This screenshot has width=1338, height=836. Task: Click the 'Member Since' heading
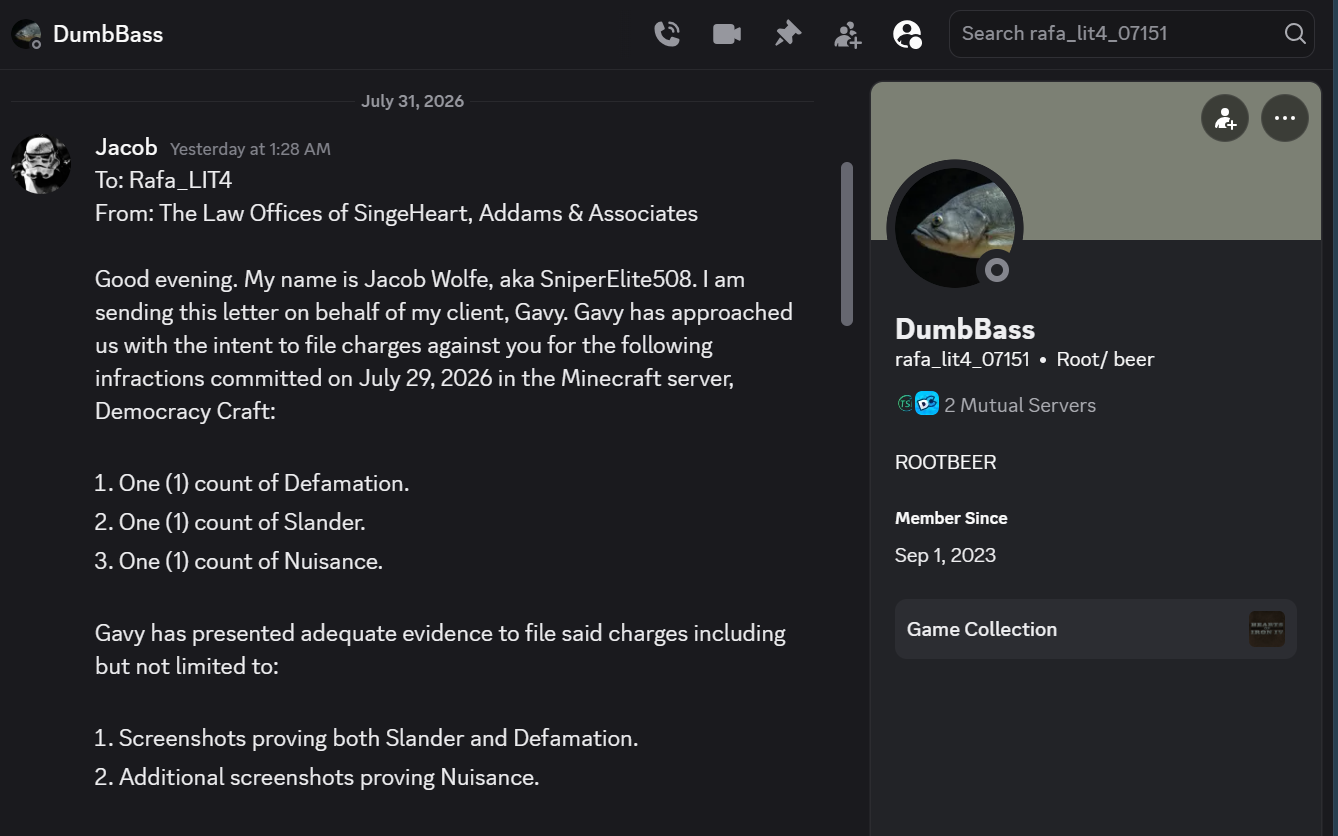pos(951,518)
